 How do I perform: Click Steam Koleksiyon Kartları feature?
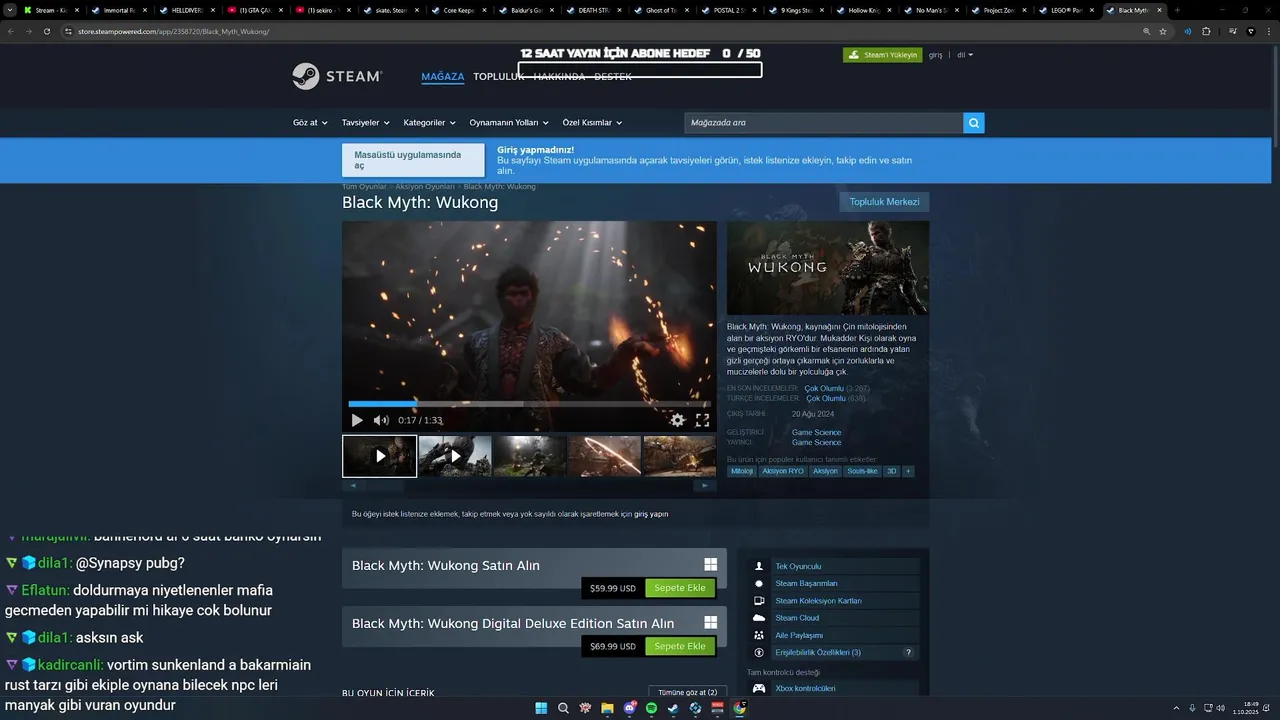coord(818,601)
